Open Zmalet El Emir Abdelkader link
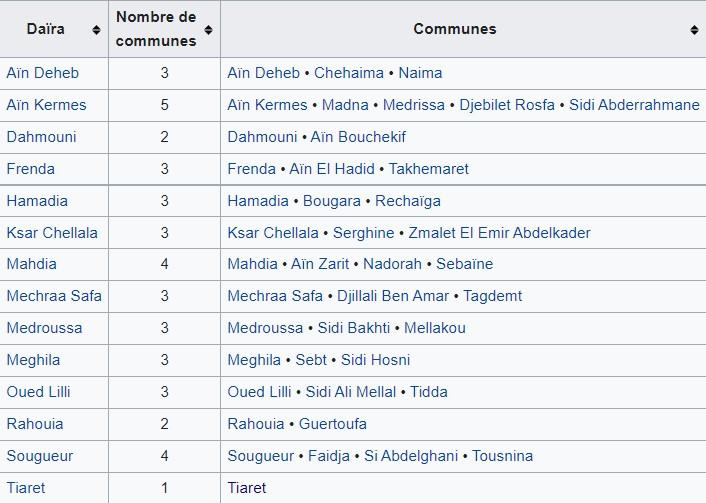The width and height of the screenshot is (706, 503). tap(499, 233)
